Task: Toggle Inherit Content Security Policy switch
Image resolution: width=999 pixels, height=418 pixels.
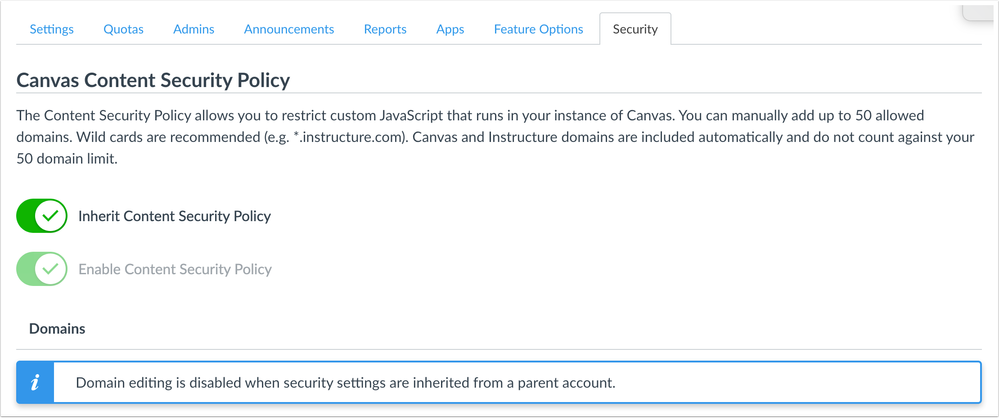Action: pyautogui.click(x=42, y=216)
